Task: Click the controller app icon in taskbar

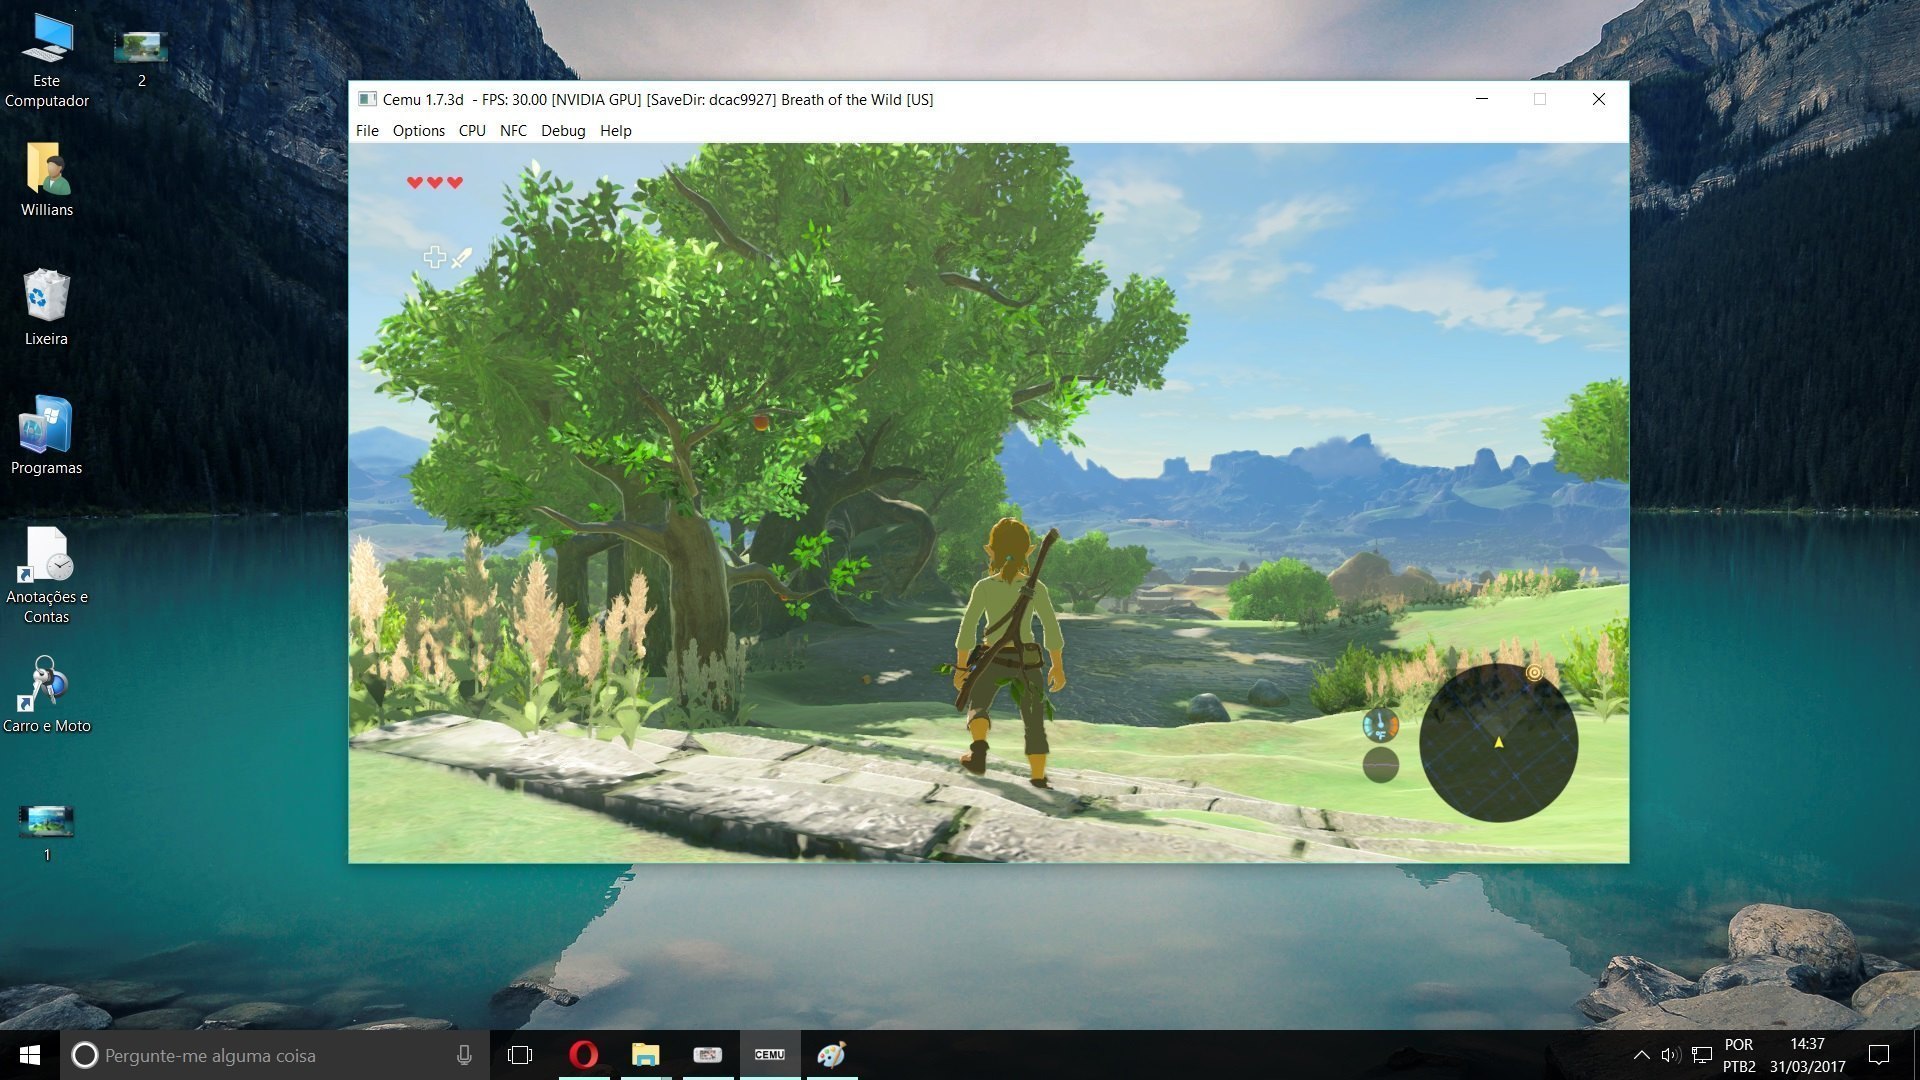Action: point(708,1055)
